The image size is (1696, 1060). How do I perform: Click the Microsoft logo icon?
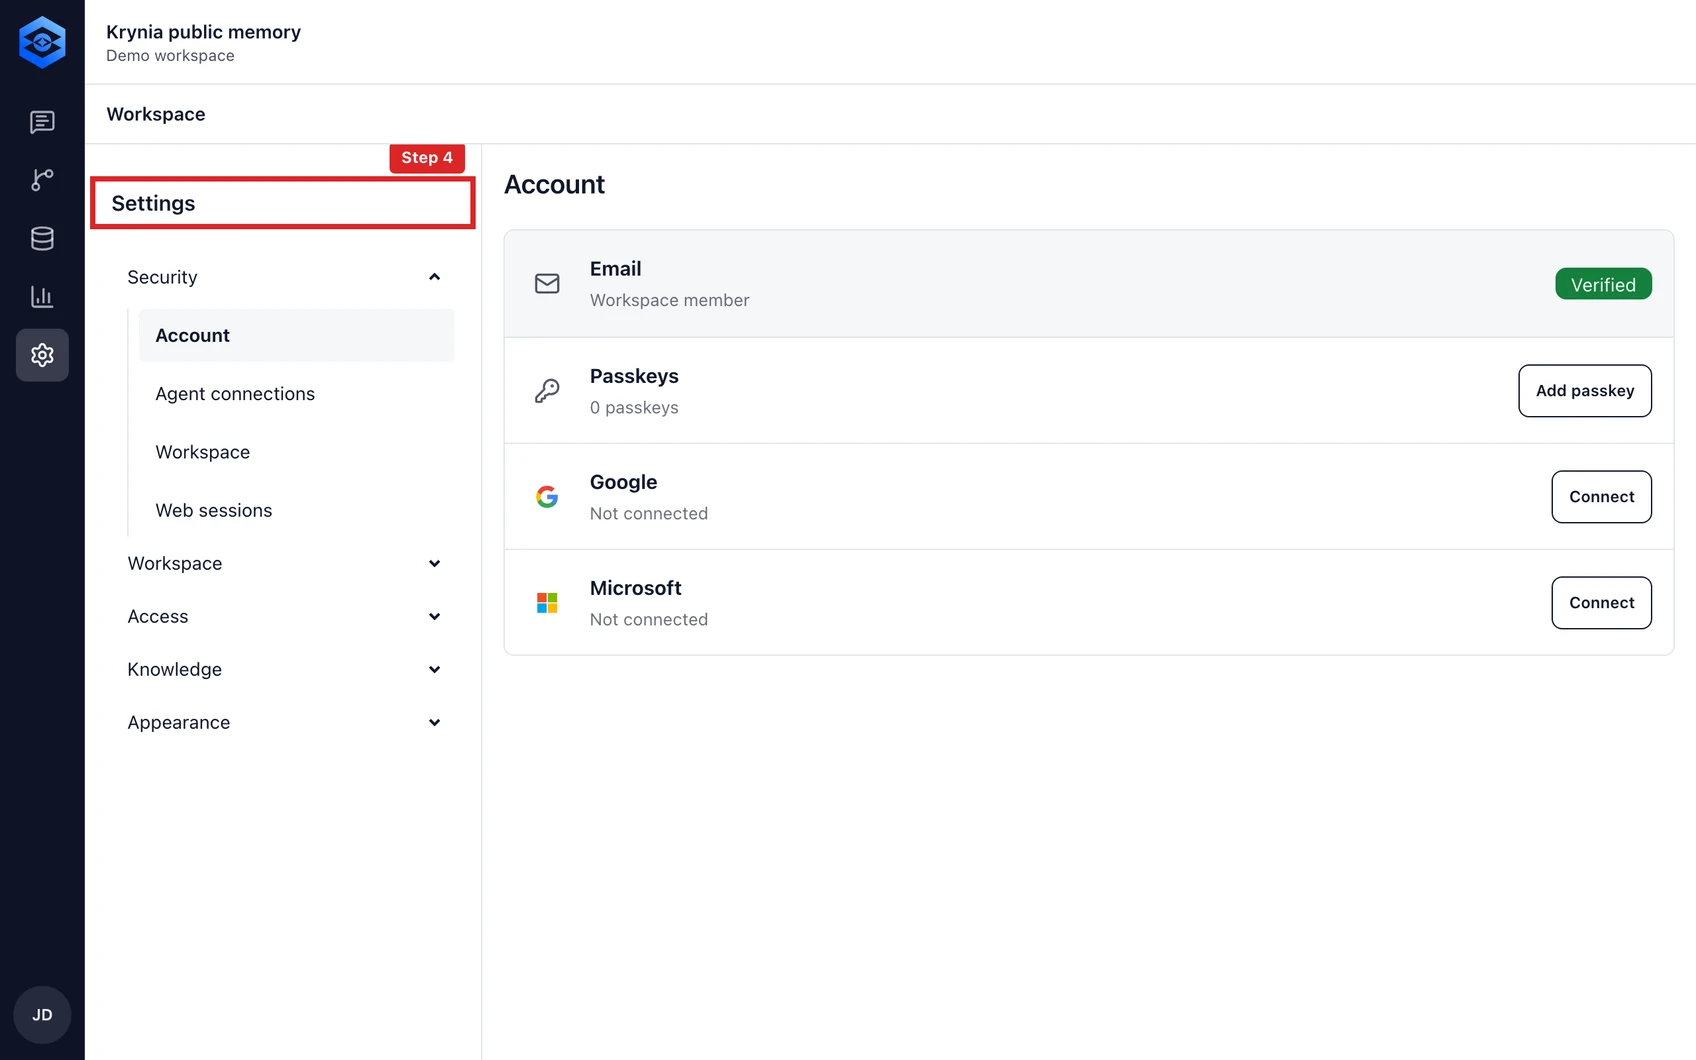547,603
